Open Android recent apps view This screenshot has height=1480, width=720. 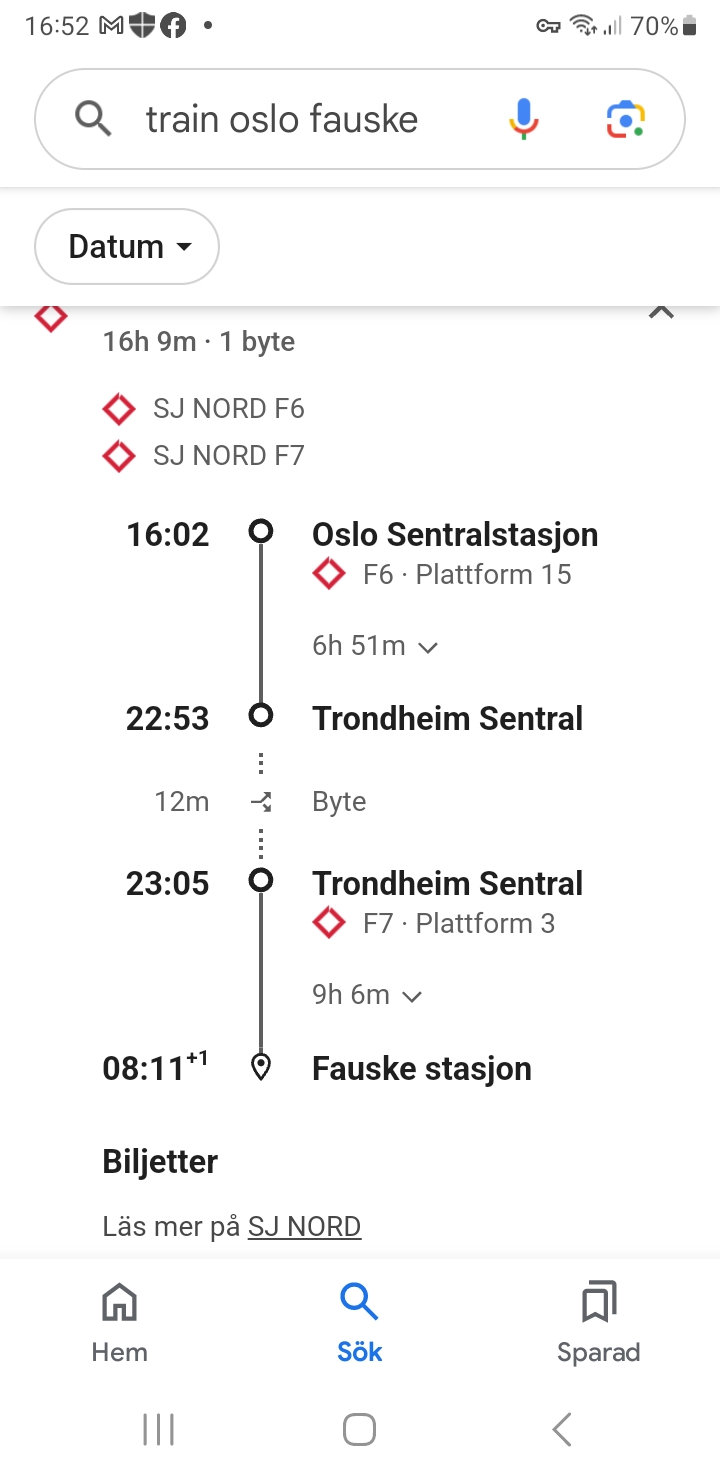(158, 1429)
